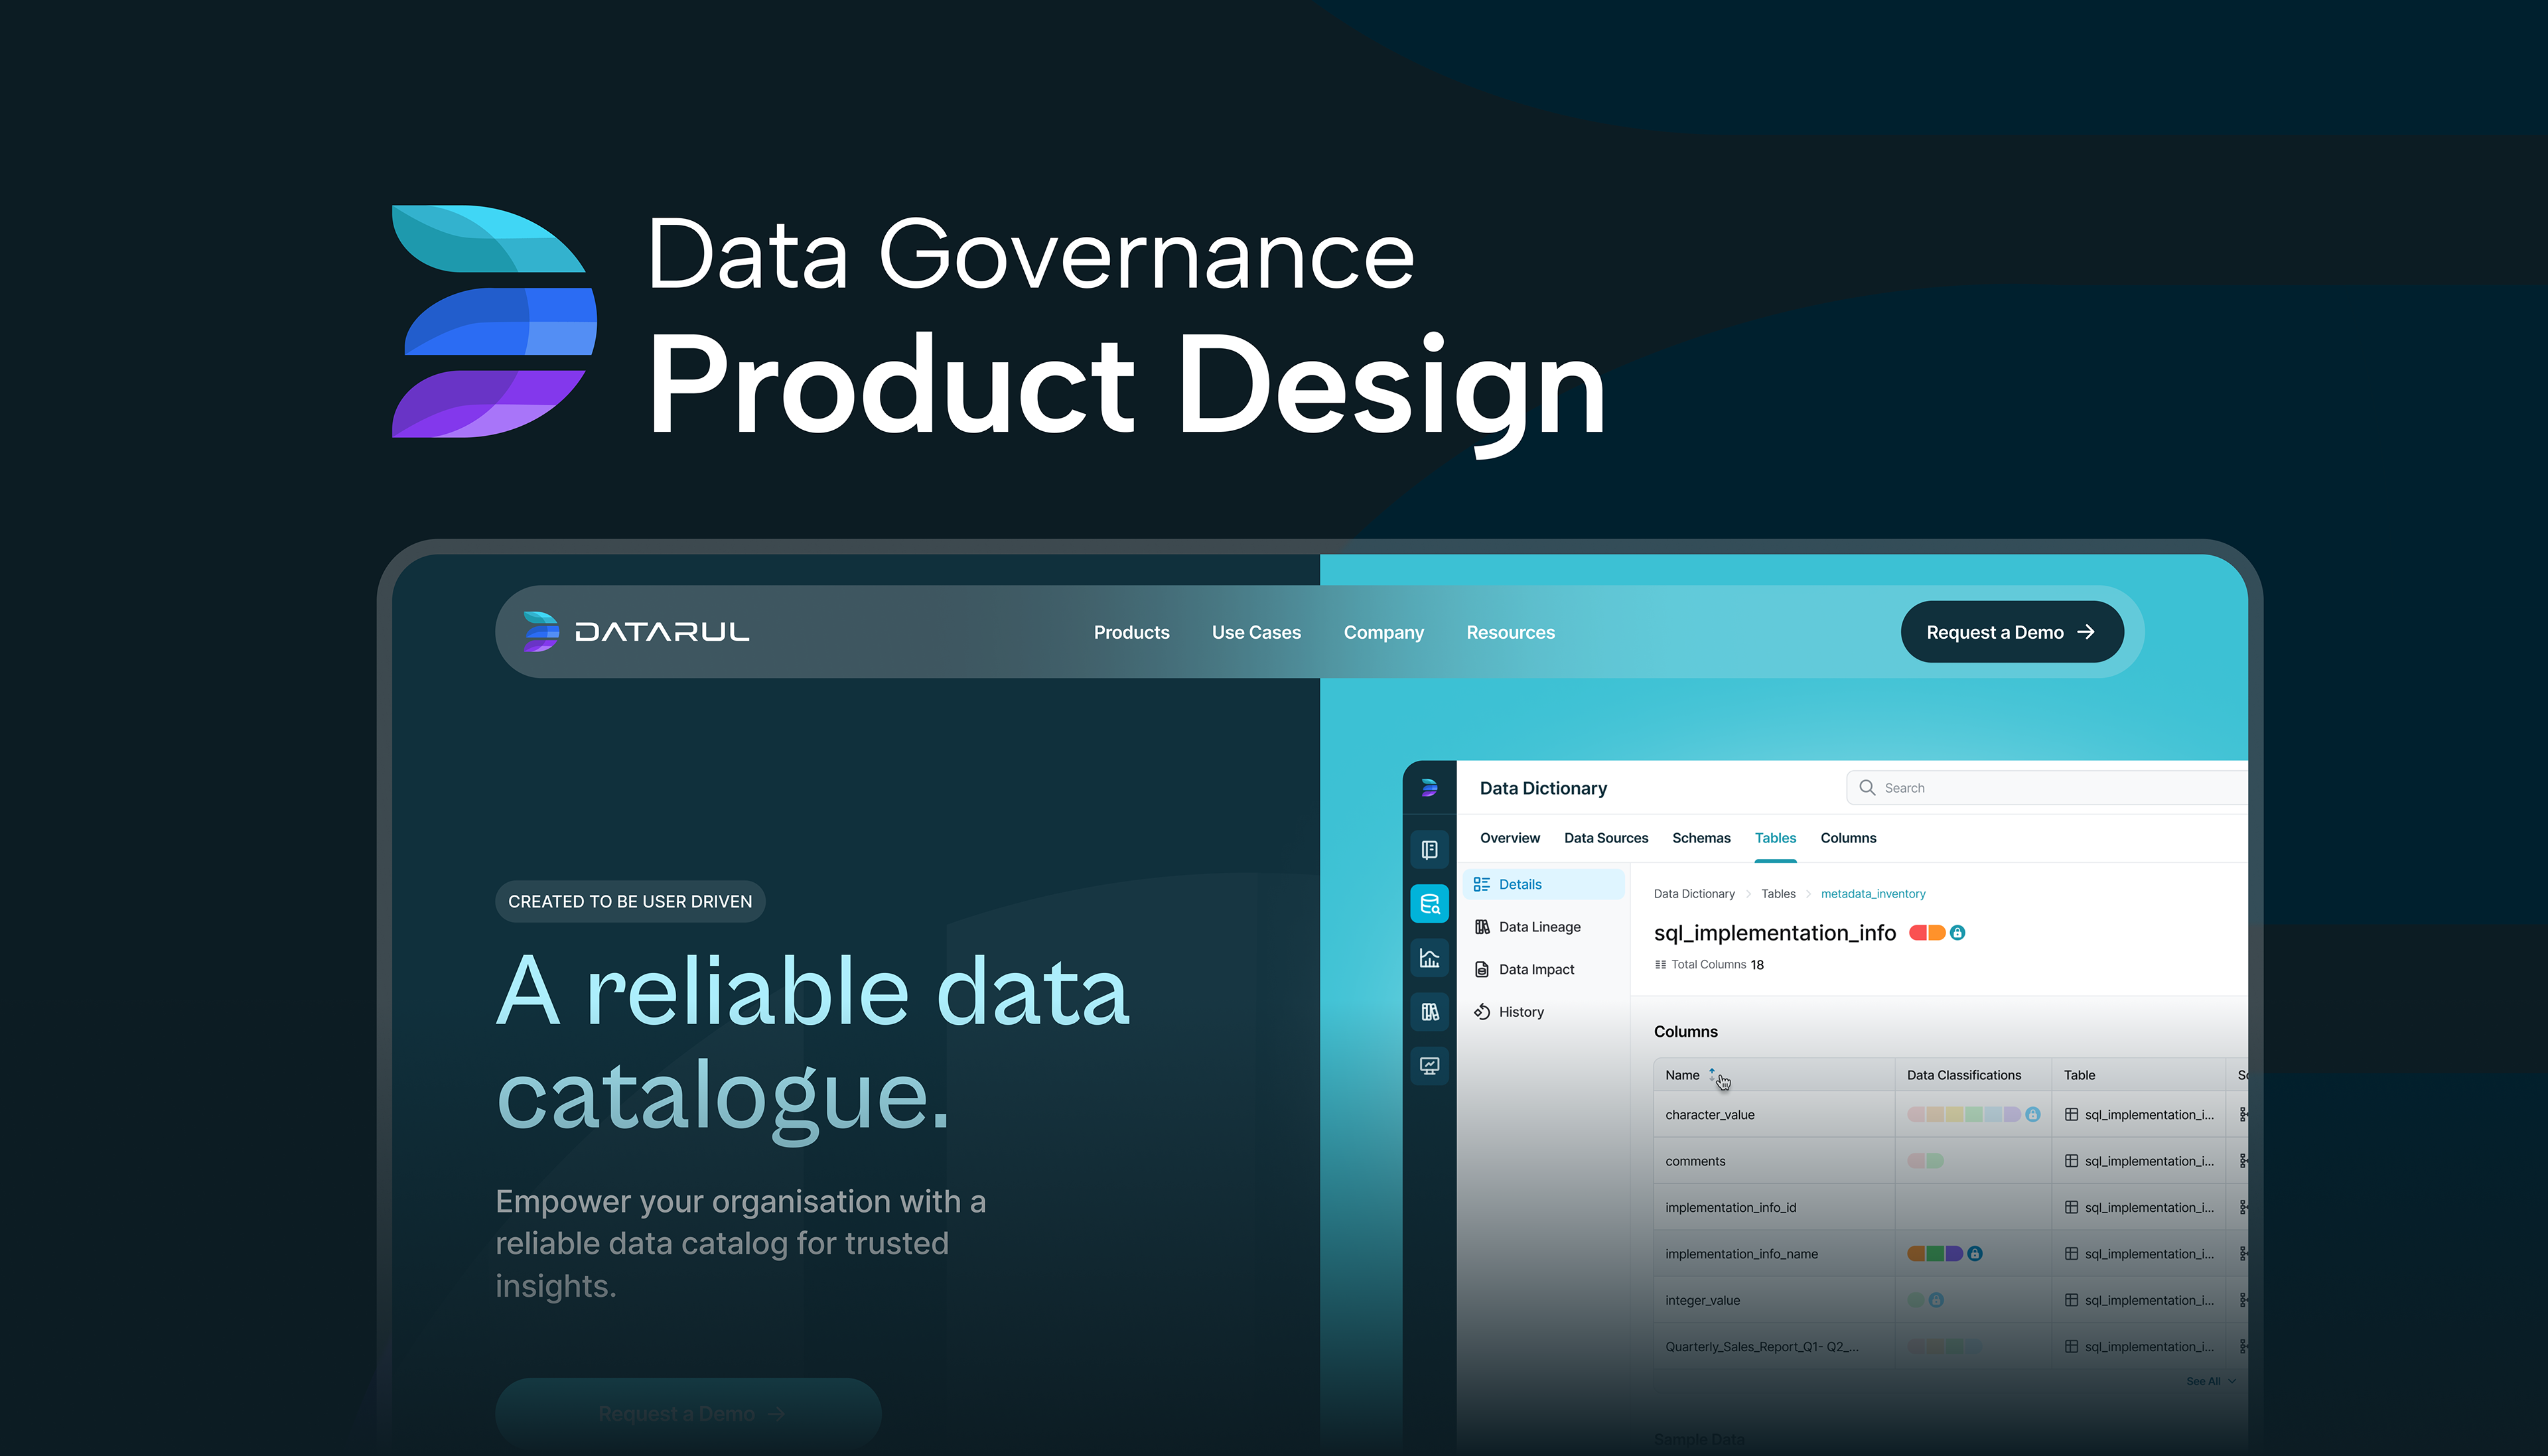Click the Request a Demo button in the navbar
The image size is (2548, 1456).
click(2012, 632)
